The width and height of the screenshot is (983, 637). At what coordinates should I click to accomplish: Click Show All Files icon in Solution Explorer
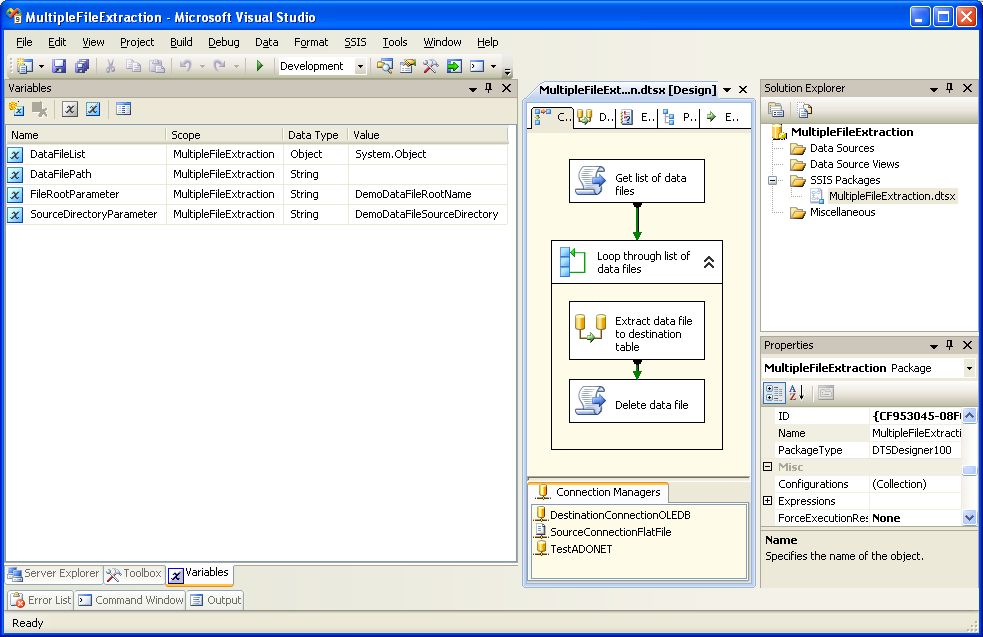click(x=805, y=110)
